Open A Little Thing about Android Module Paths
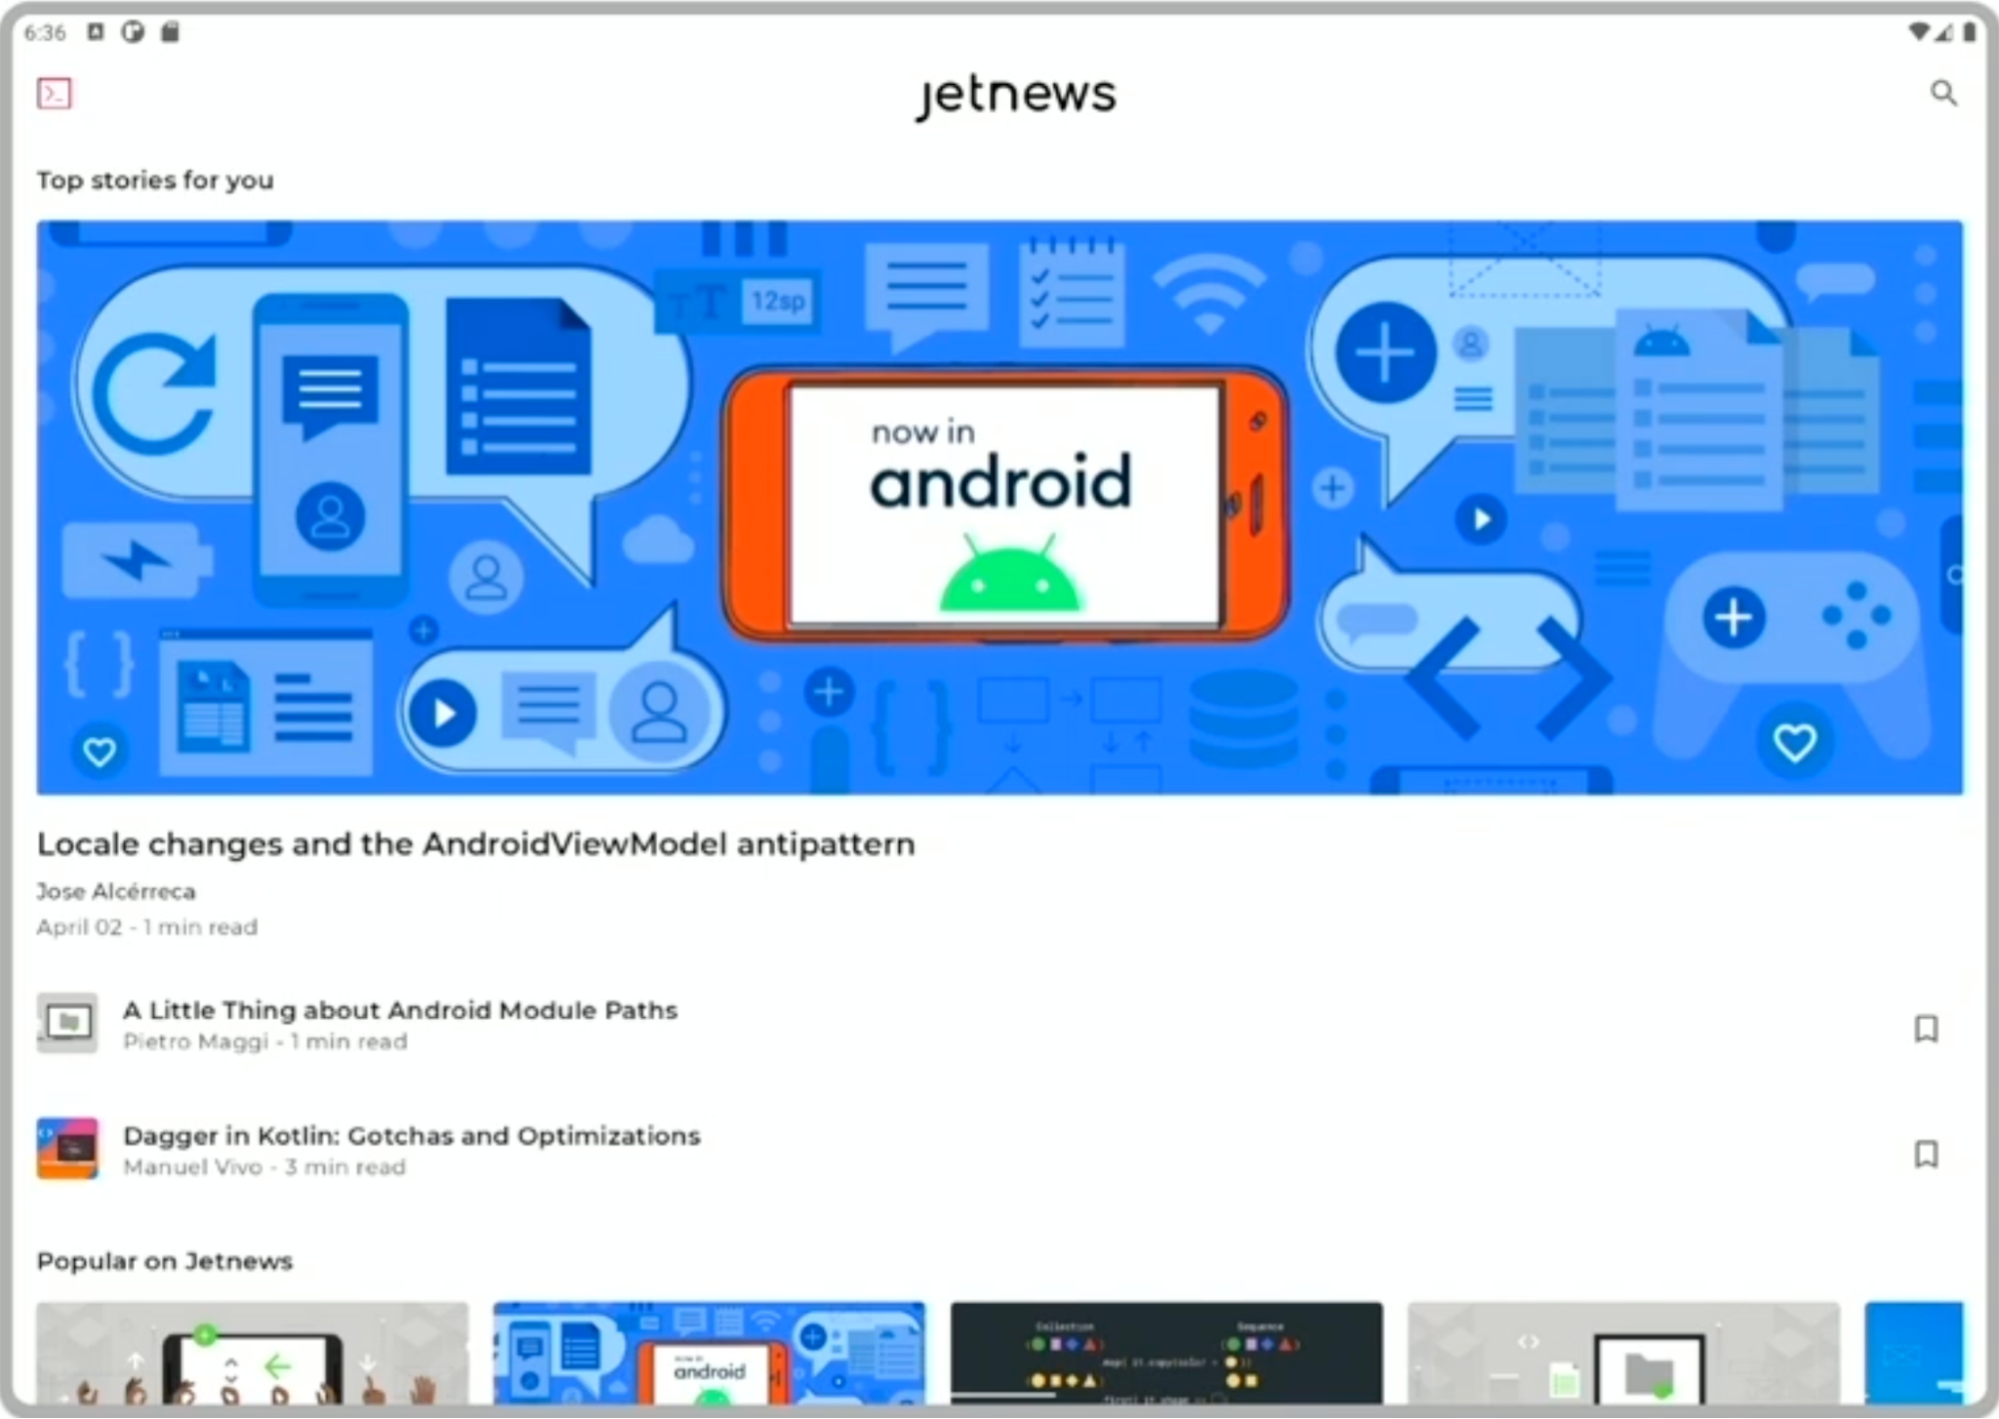The width and height of the screenshot is (1999, 1419). click(x=400, y=1010)
